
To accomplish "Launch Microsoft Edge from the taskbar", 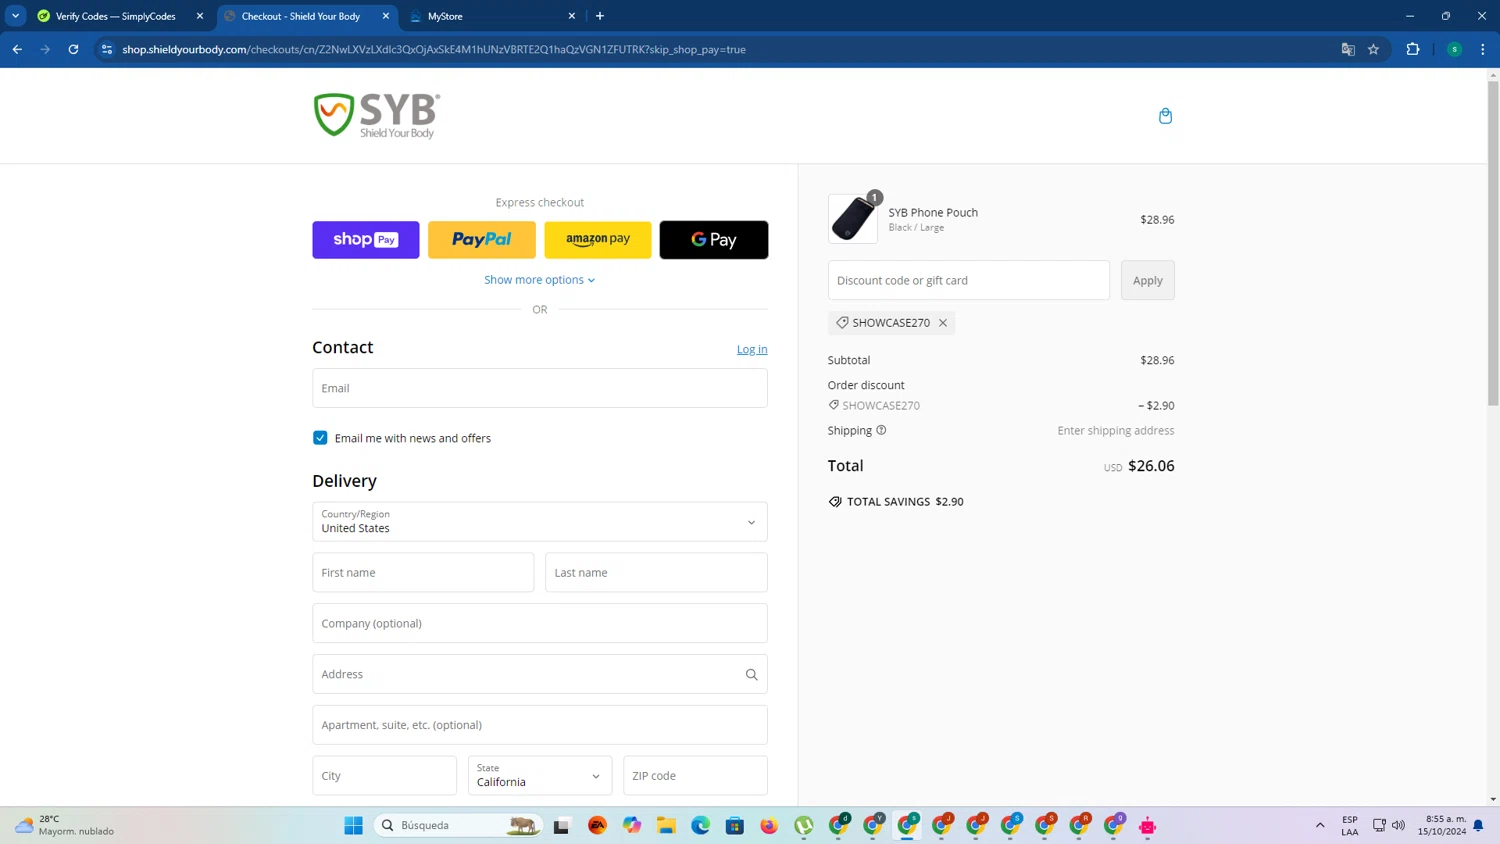I will coord(700,826).
